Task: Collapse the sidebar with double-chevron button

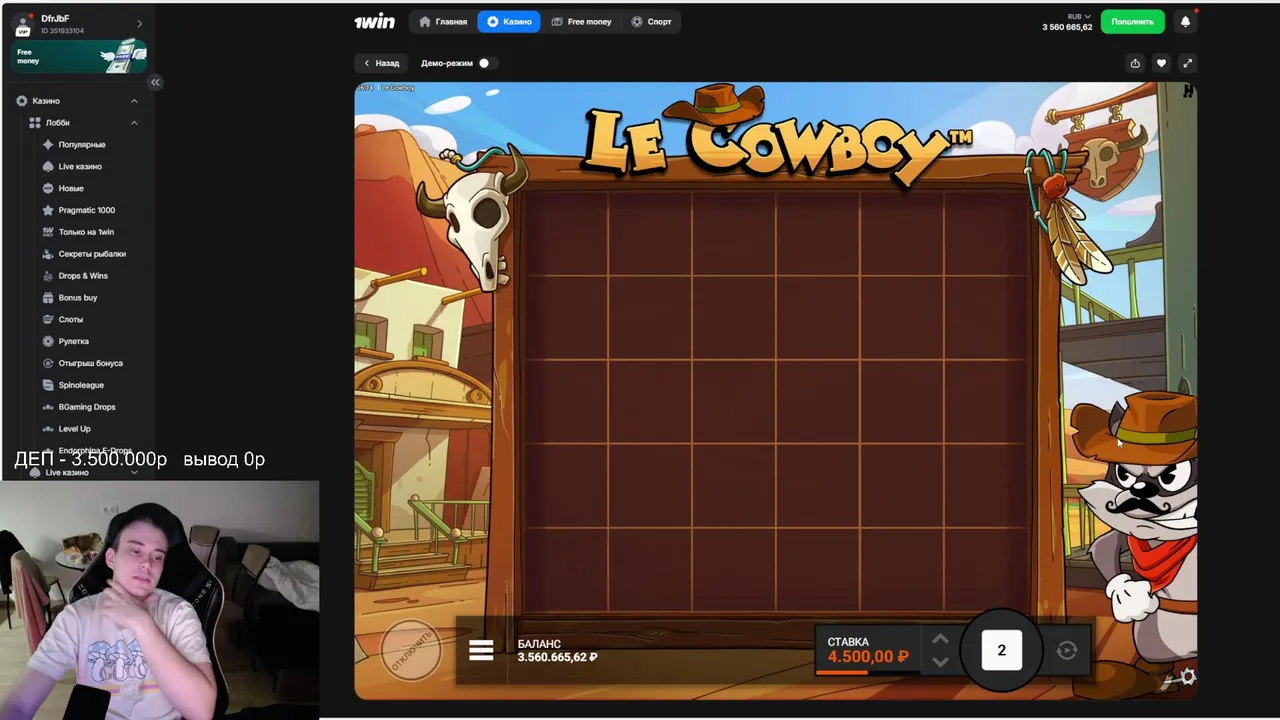Action: pos(155,82)
